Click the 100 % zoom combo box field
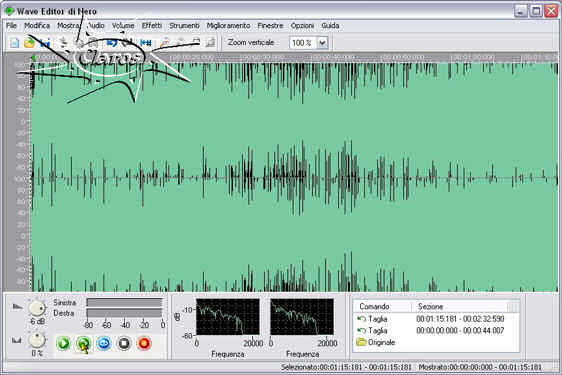Image resolution: width=562 pixels, height=375 pixels. [x=308, y=43]
